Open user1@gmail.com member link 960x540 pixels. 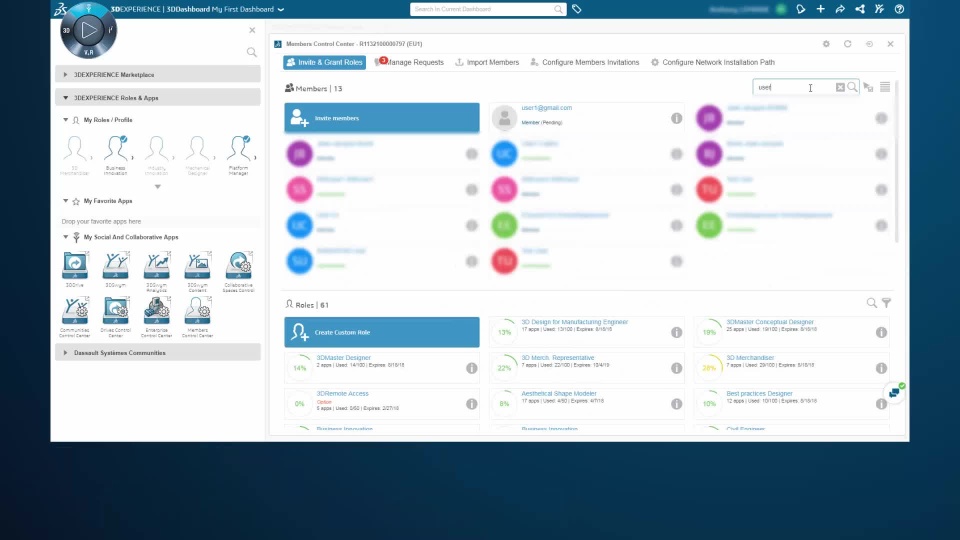click(547, 108)
